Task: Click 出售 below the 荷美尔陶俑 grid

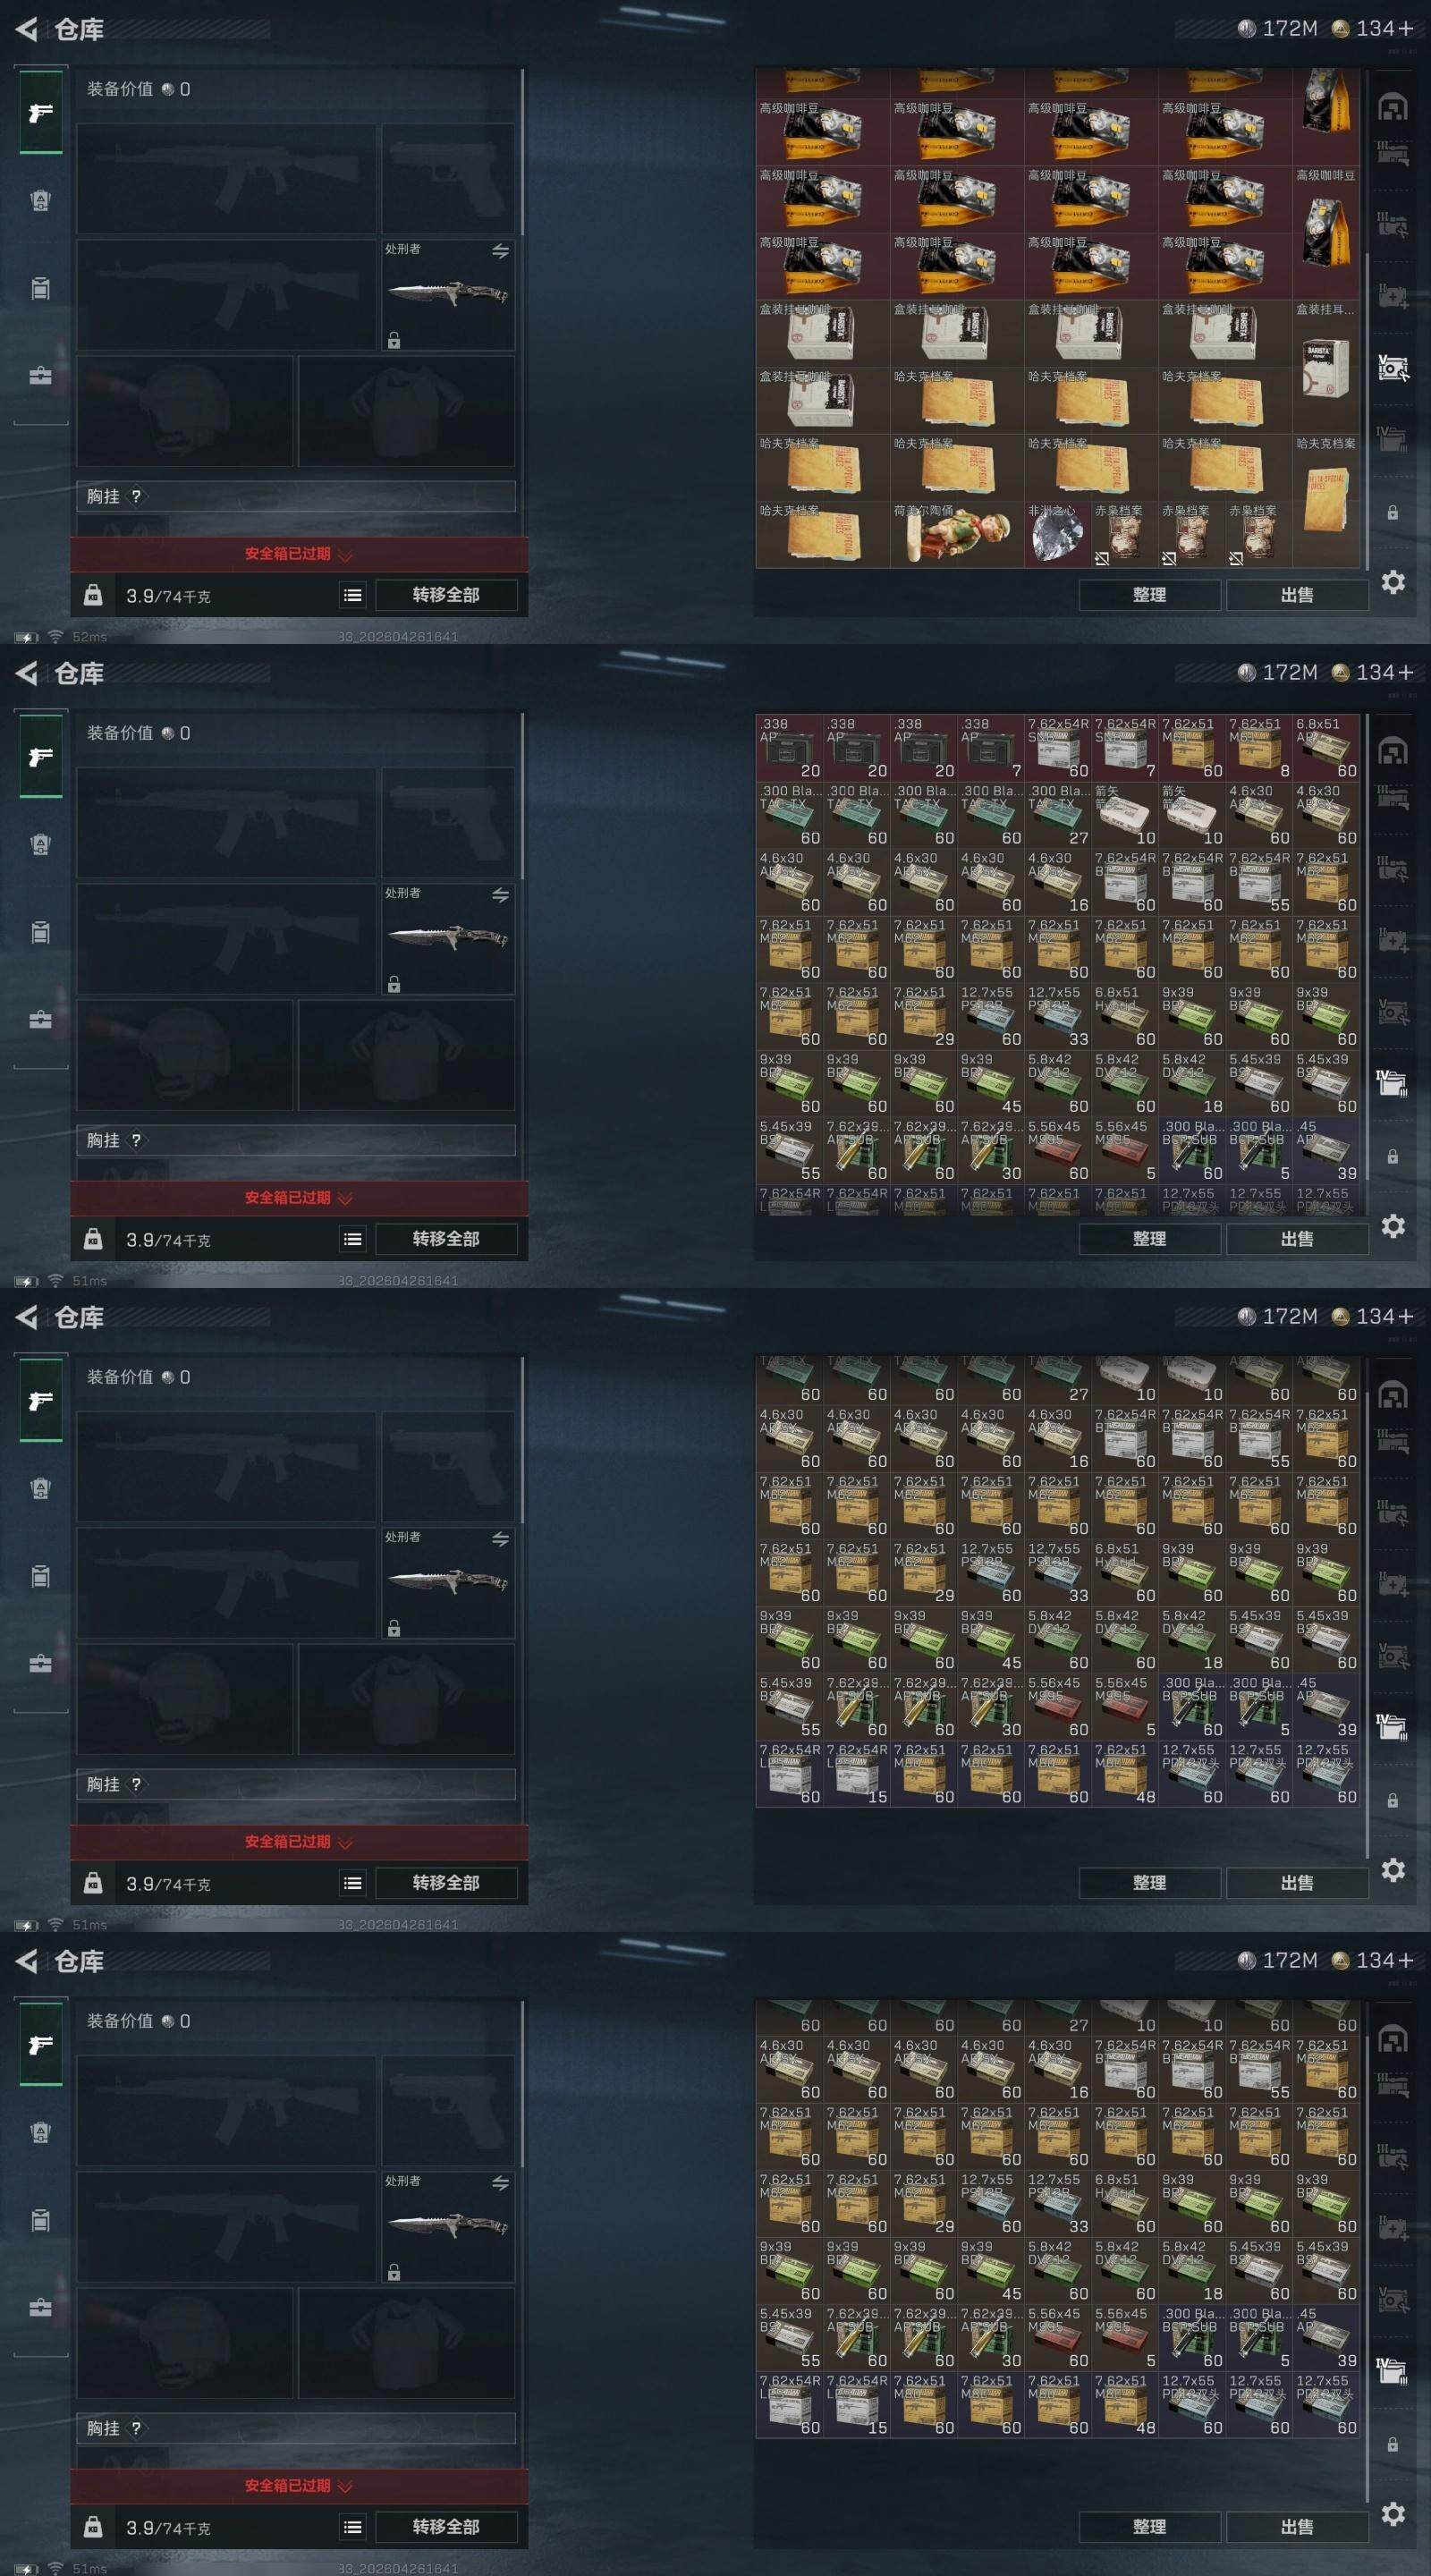Action: 1297,595
